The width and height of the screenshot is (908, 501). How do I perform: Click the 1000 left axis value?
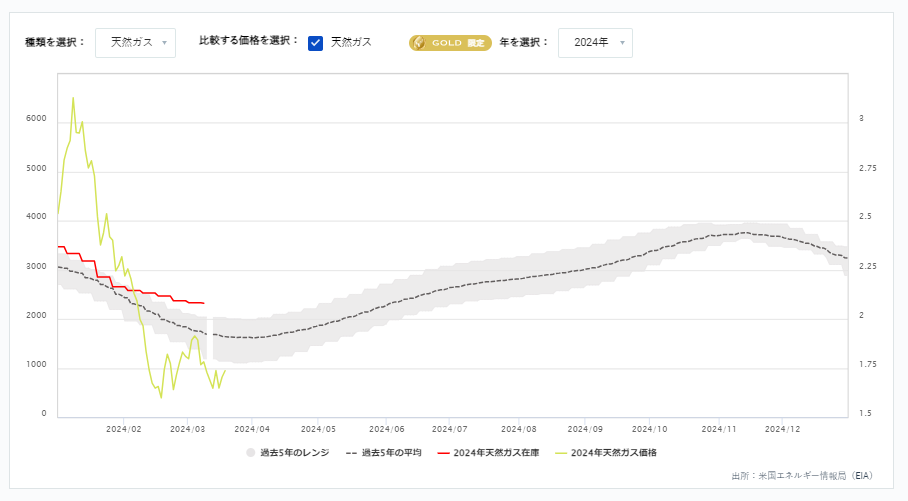pyautogui.click(x=36, y=364)
